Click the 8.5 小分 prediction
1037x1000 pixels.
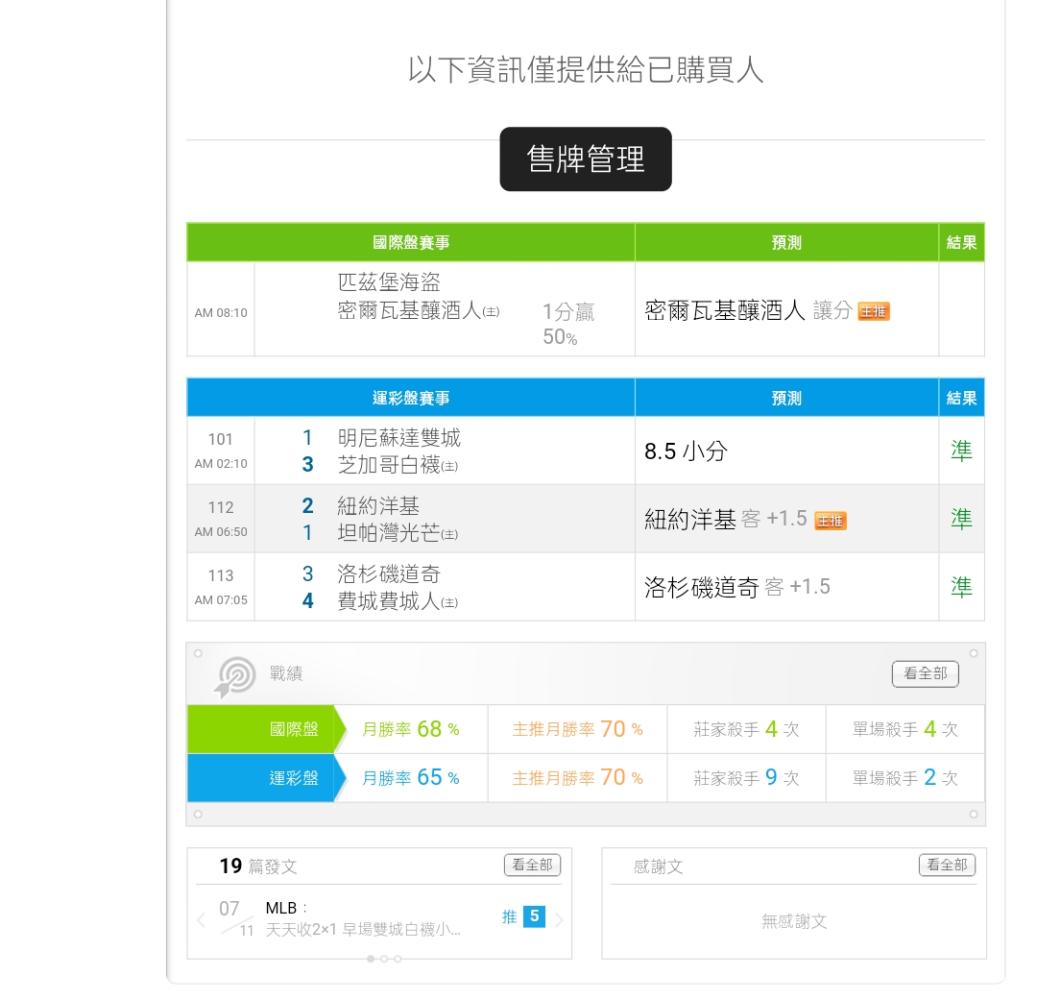point(686,452)
